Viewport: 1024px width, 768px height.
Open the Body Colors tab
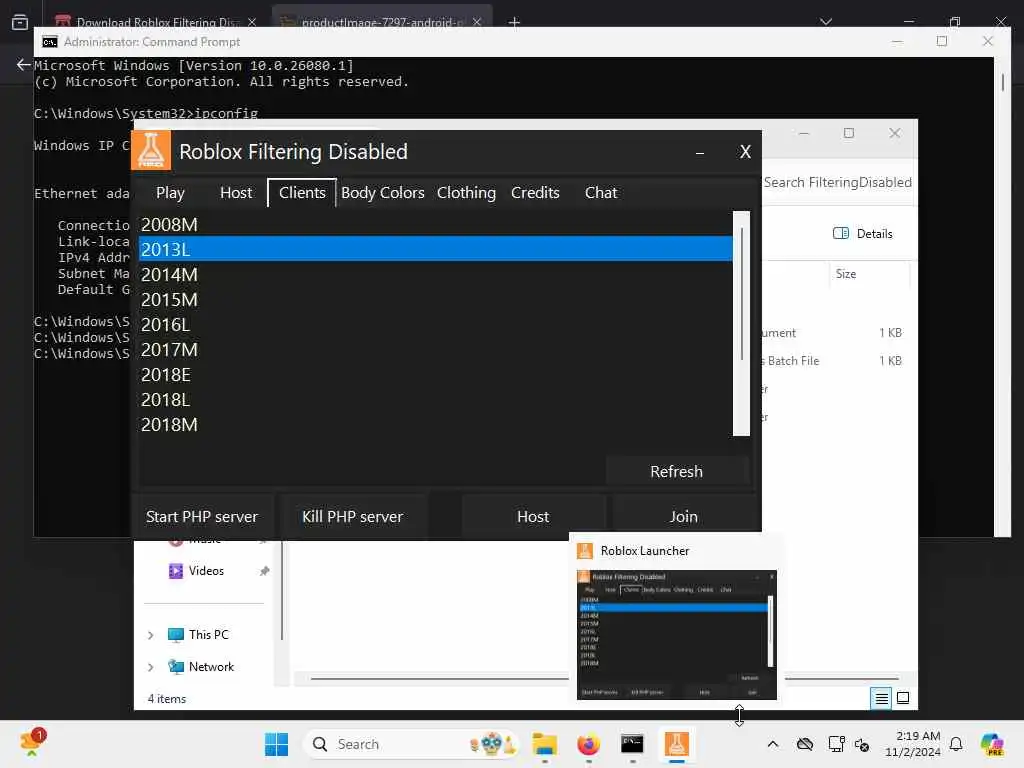pyautogui.click(x=383, y=193)
